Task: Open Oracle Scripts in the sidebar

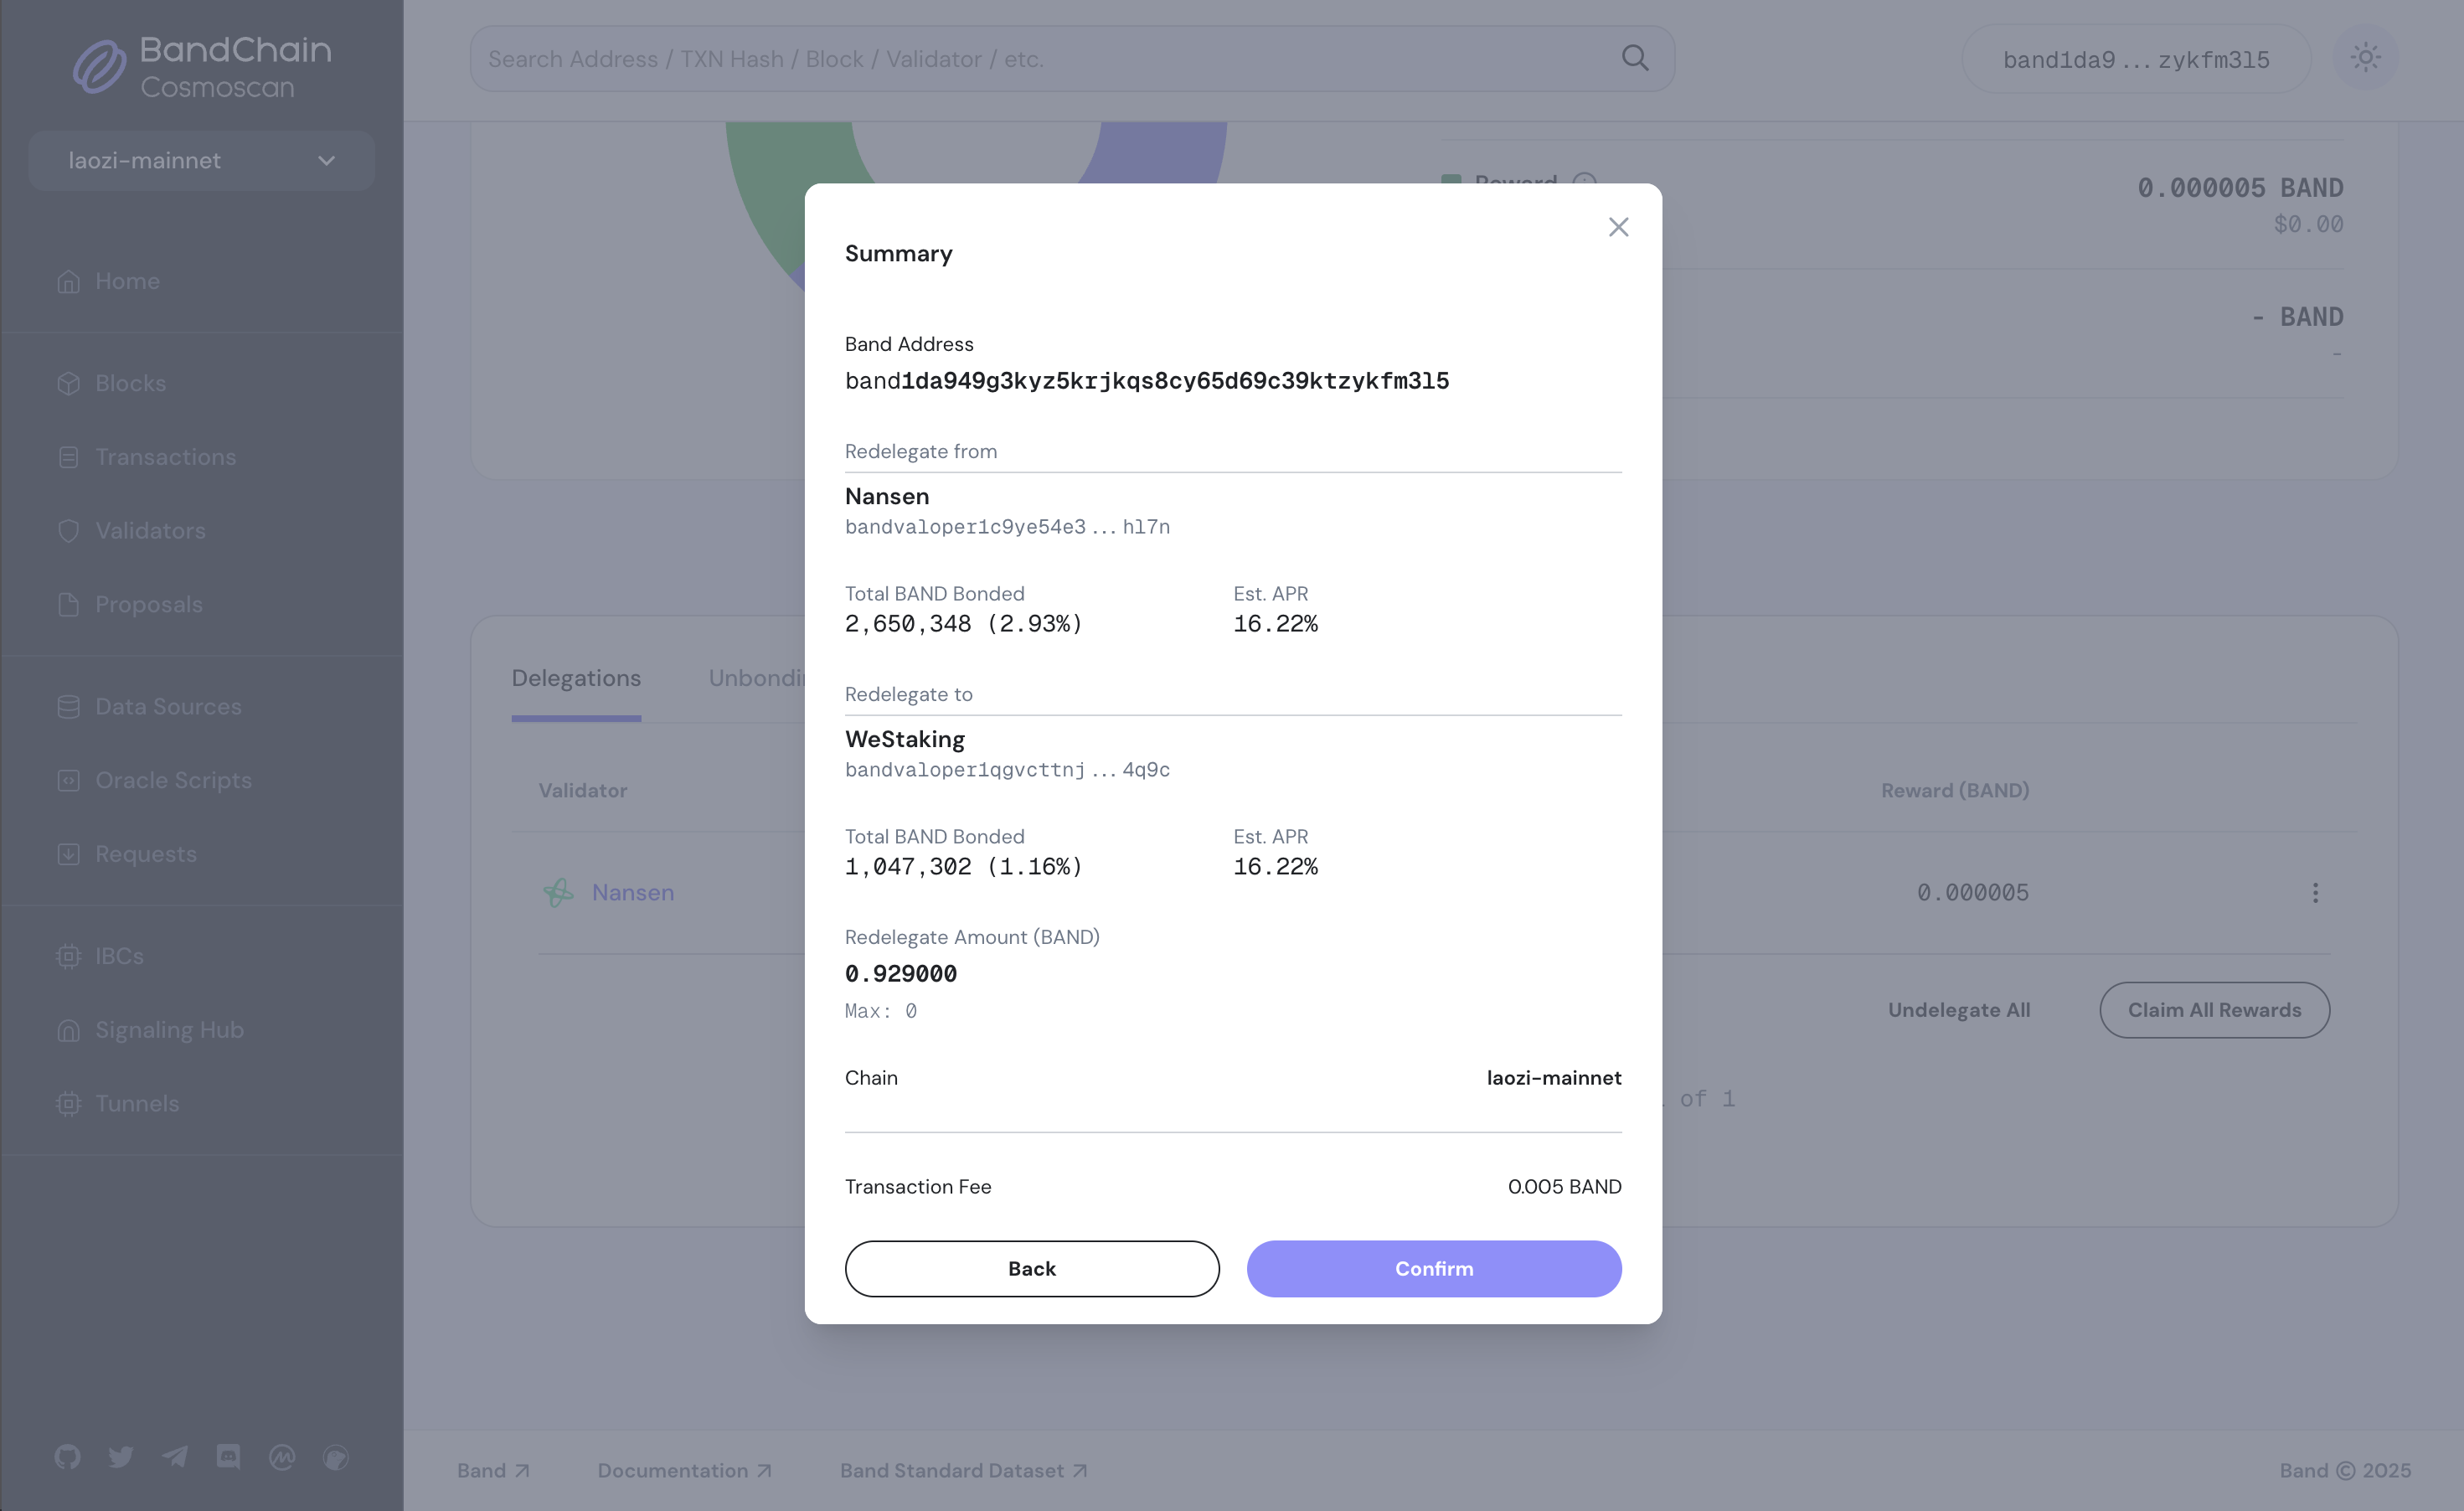Action: point(173,780)
